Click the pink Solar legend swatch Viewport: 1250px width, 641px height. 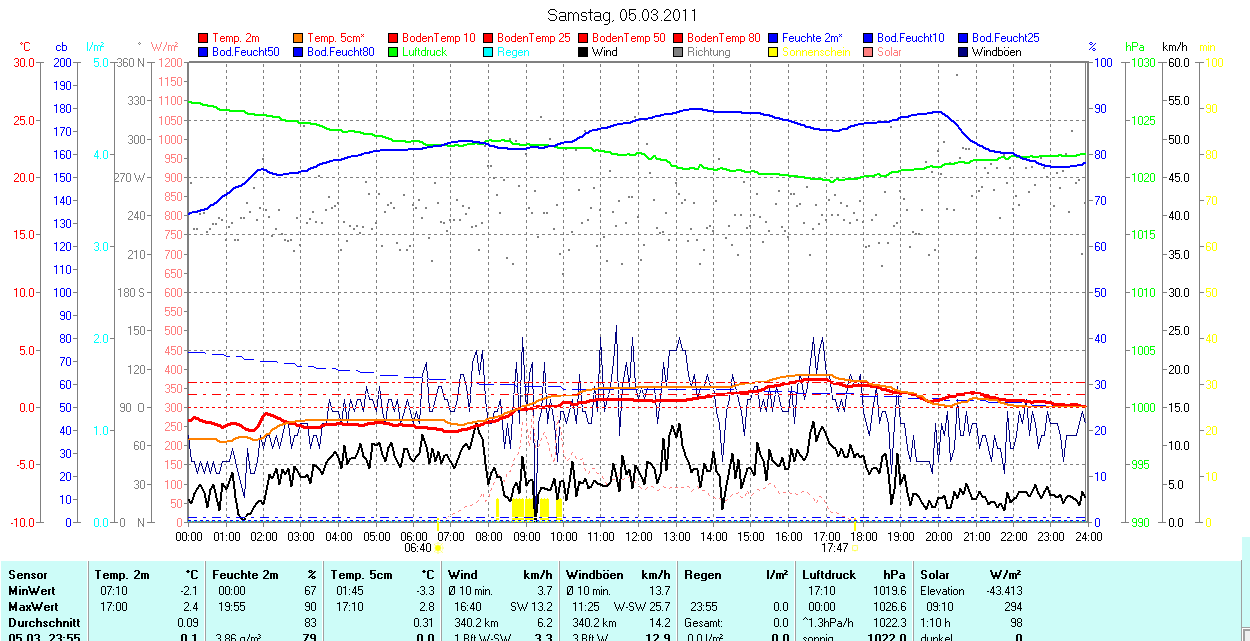(x=869, y=52)
